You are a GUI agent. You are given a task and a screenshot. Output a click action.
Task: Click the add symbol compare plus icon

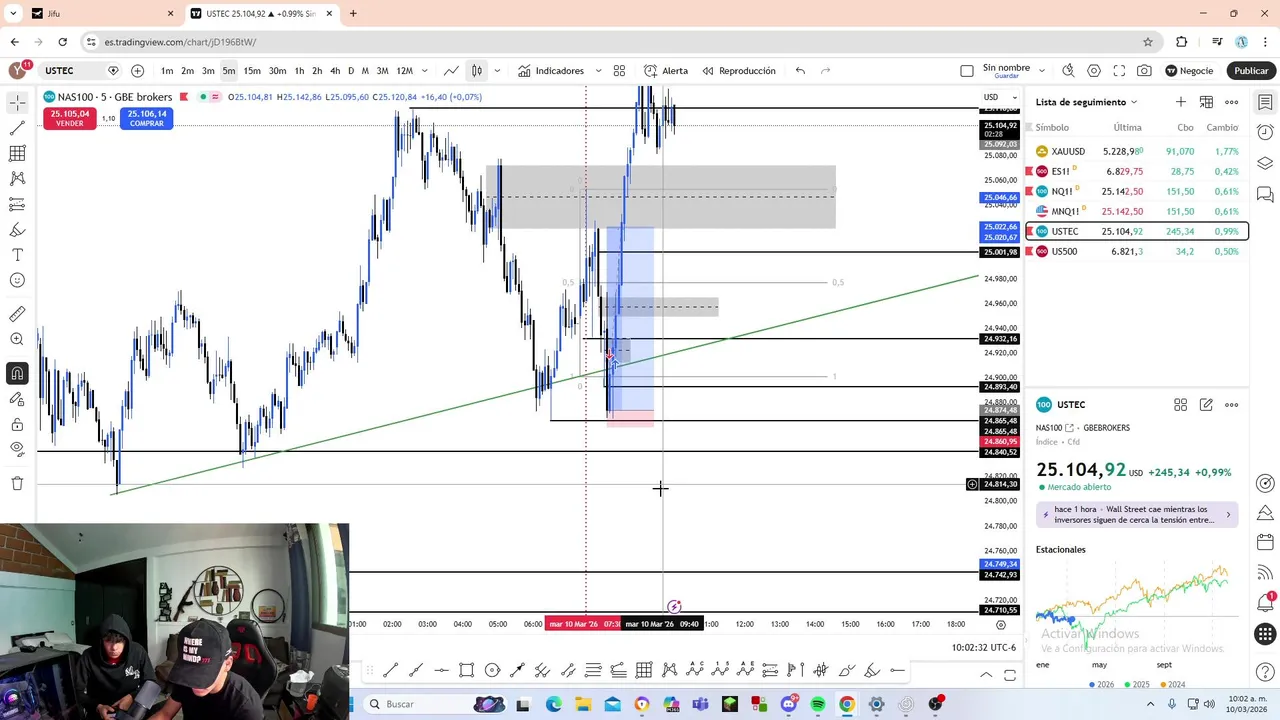[x=137, y=71]
